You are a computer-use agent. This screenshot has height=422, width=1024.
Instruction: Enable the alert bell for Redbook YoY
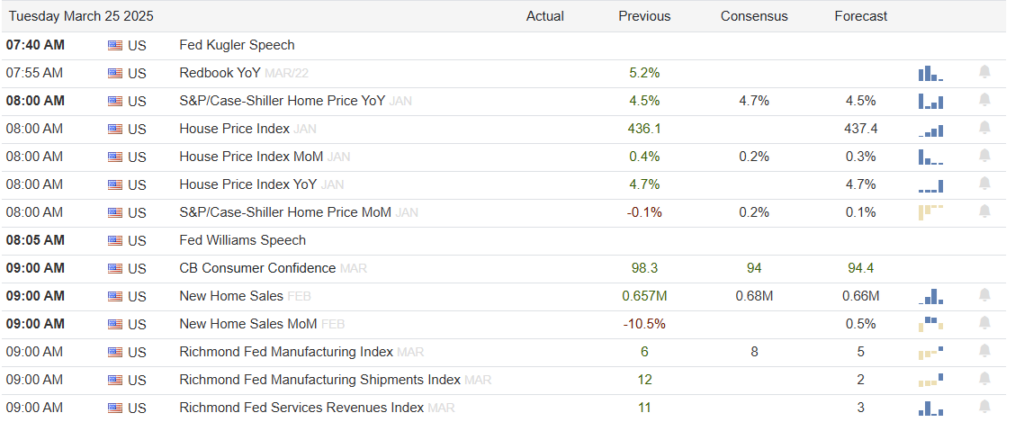coord(984,73)
